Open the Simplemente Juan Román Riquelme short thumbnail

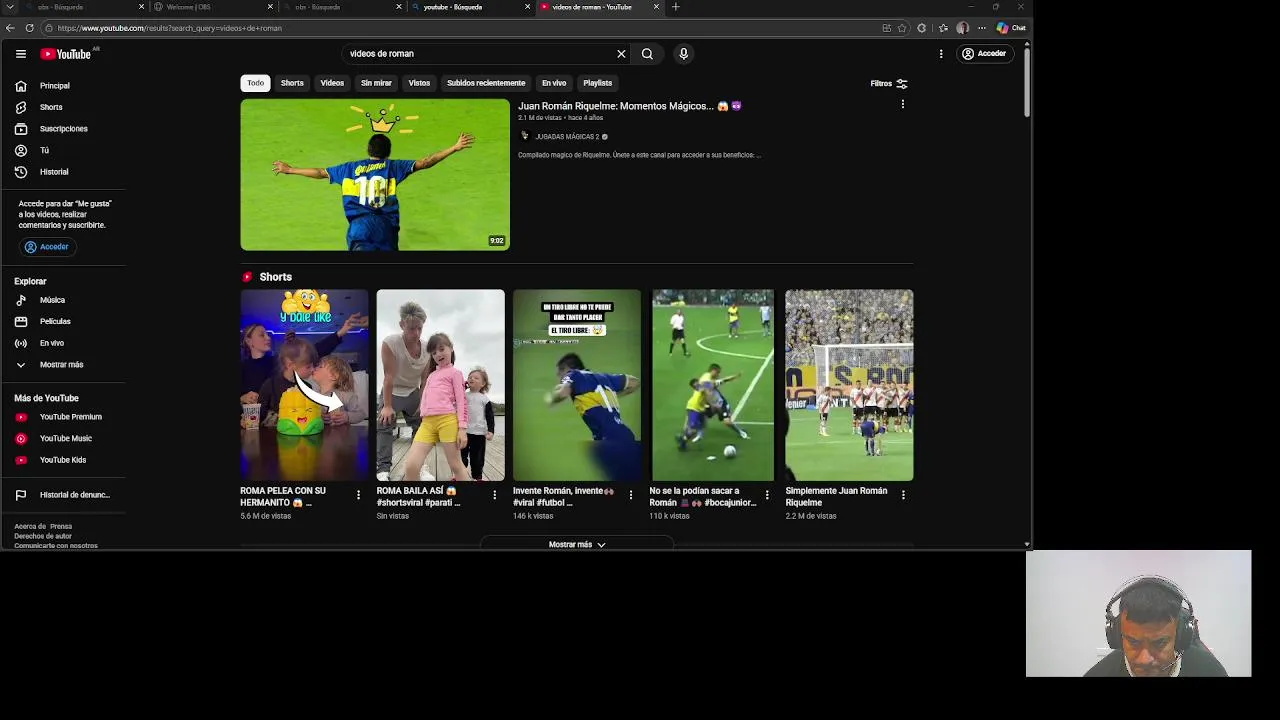(849, 385)
